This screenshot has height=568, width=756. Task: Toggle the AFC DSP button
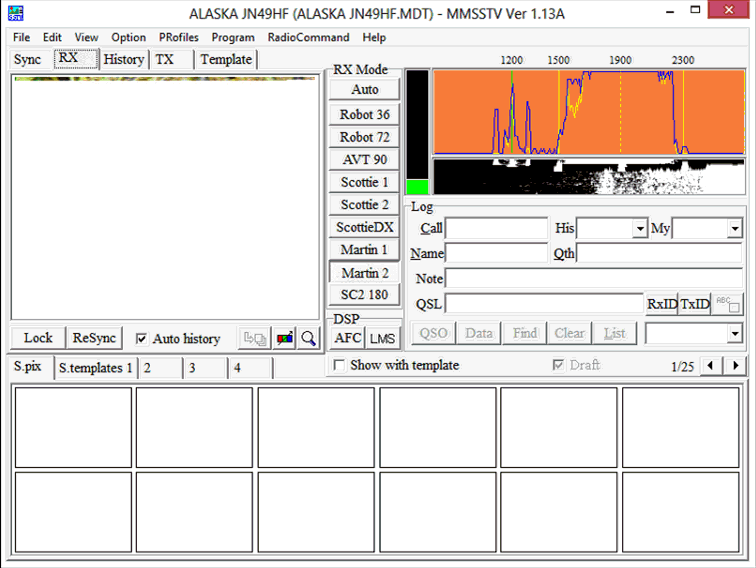348,338
